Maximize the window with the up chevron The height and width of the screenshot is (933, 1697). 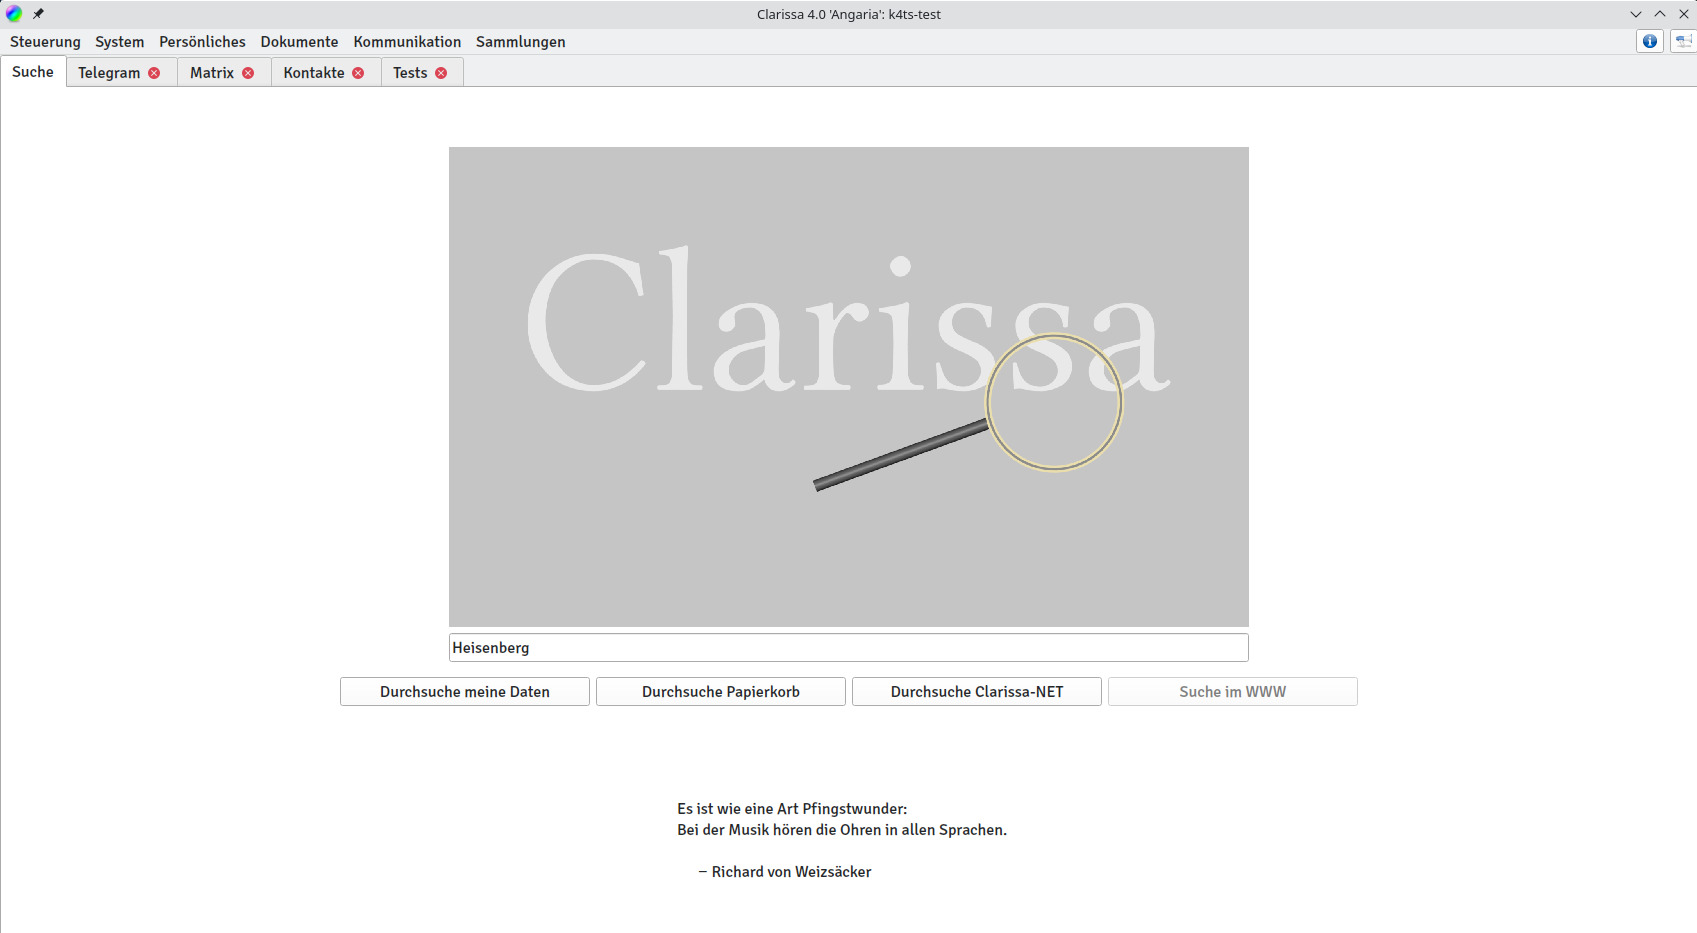point(1660,14)
